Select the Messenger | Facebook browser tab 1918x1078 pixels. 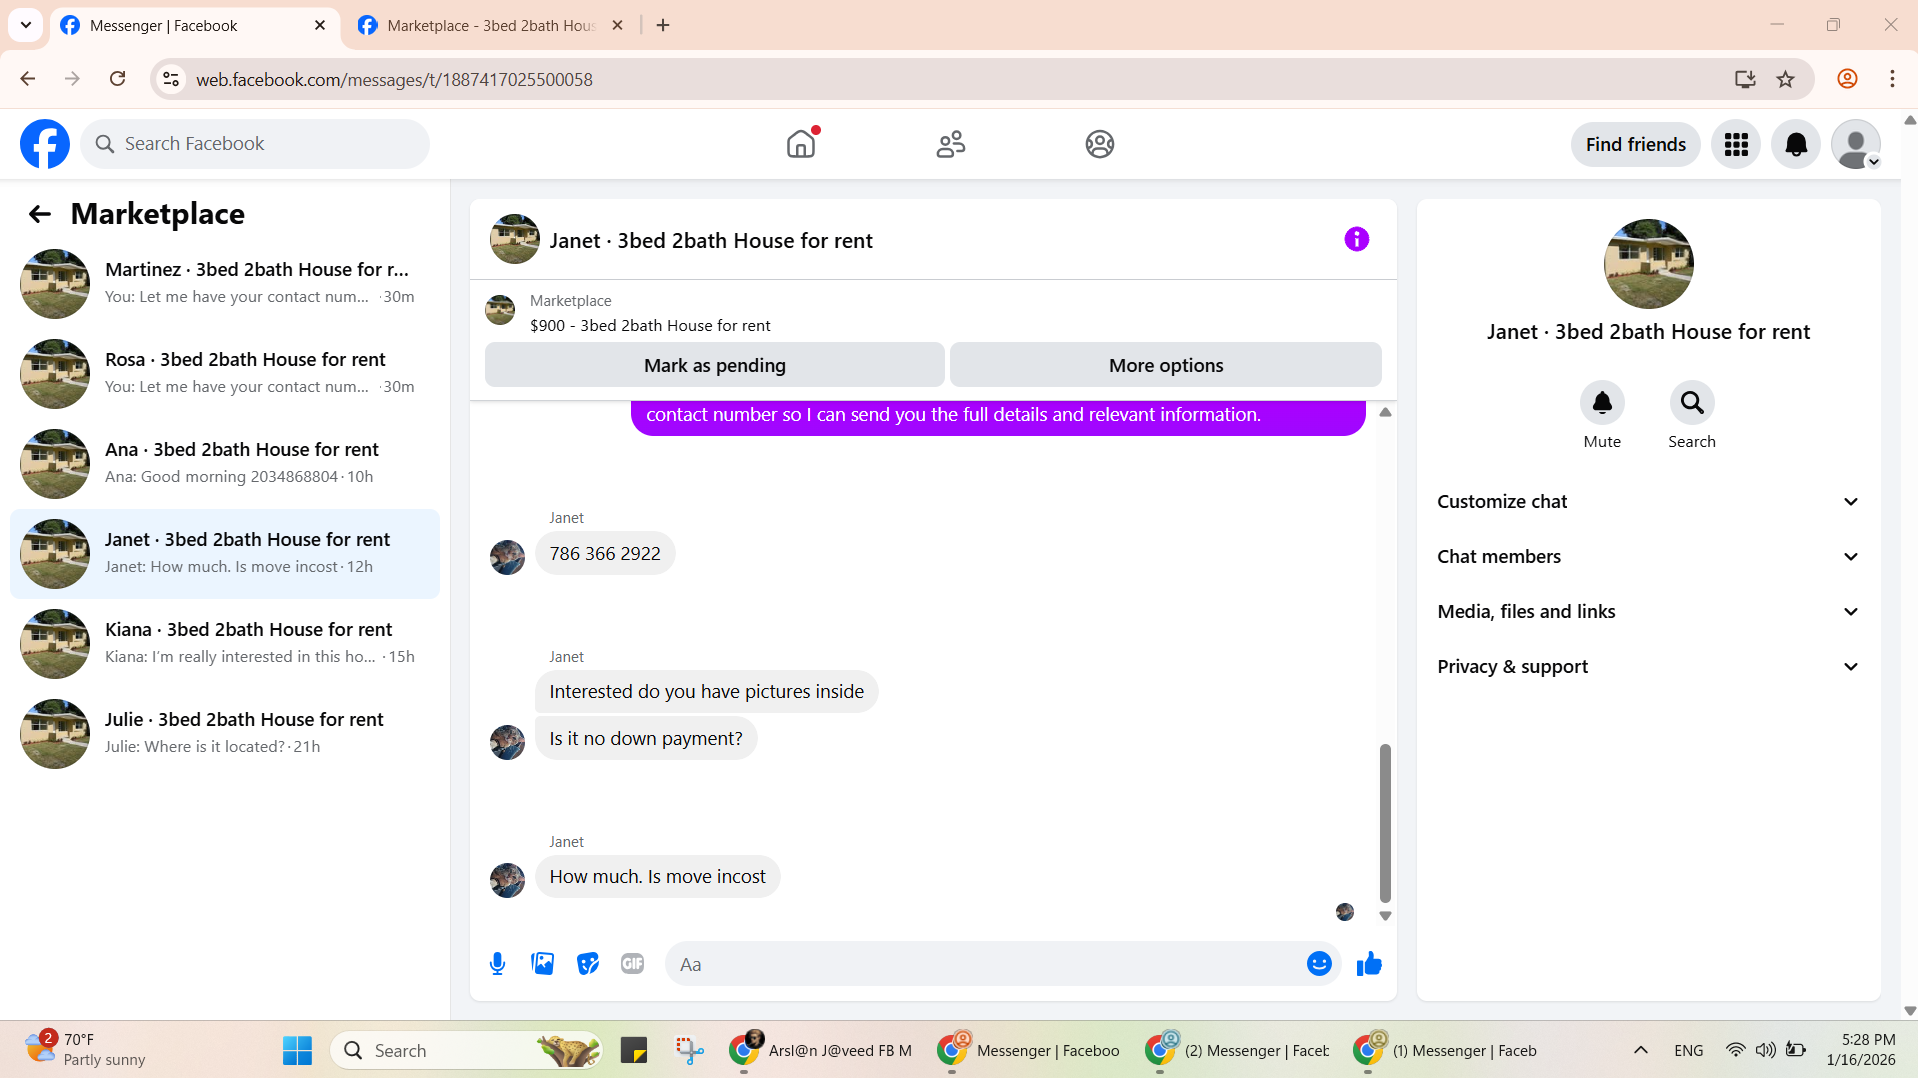(192, 26)
